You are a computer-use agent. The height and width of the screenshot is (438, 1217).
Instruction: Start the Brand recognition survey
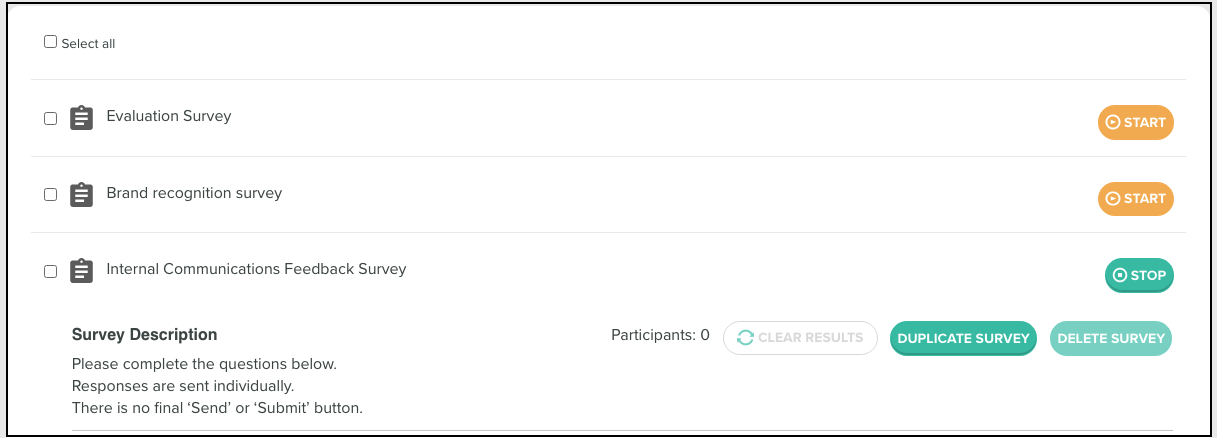click(1136, 198)
